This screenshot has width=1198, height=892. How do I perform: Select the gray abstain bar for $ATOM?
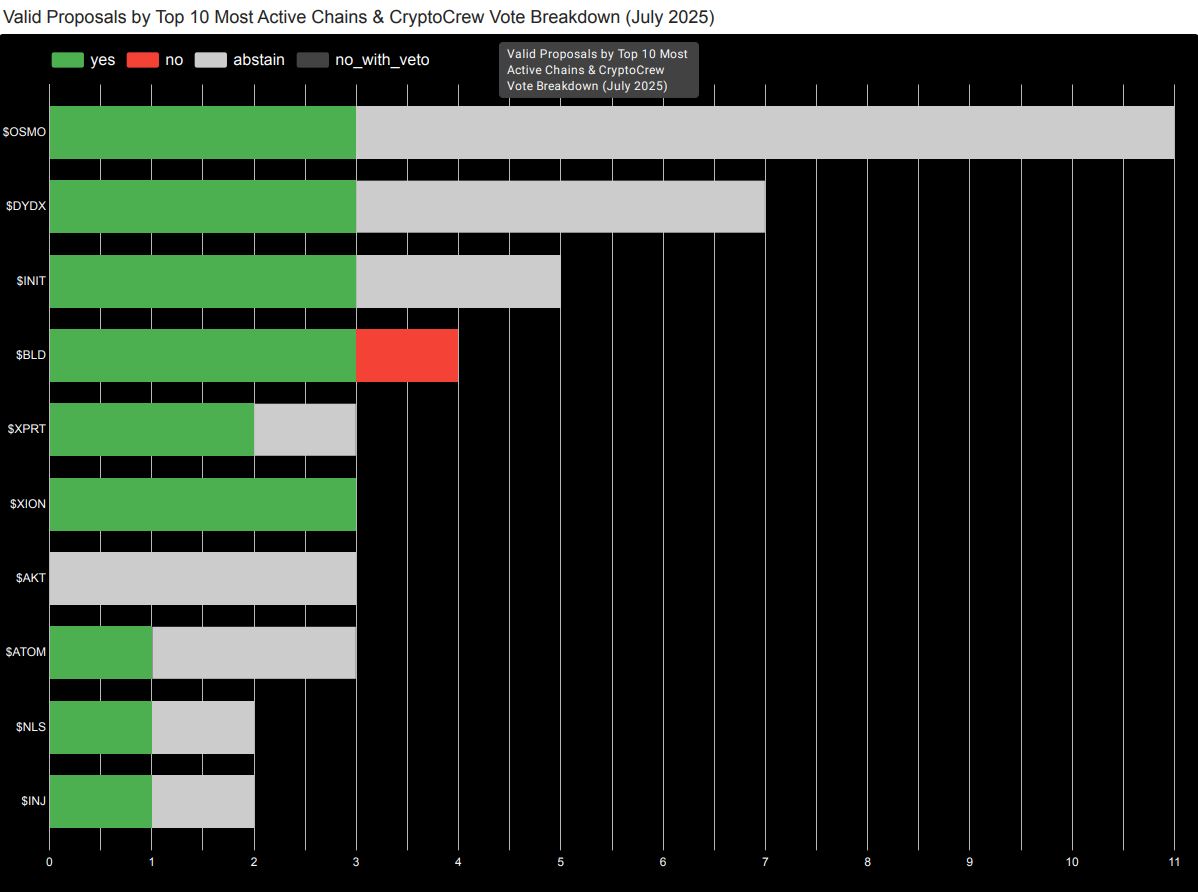[254, 653]
